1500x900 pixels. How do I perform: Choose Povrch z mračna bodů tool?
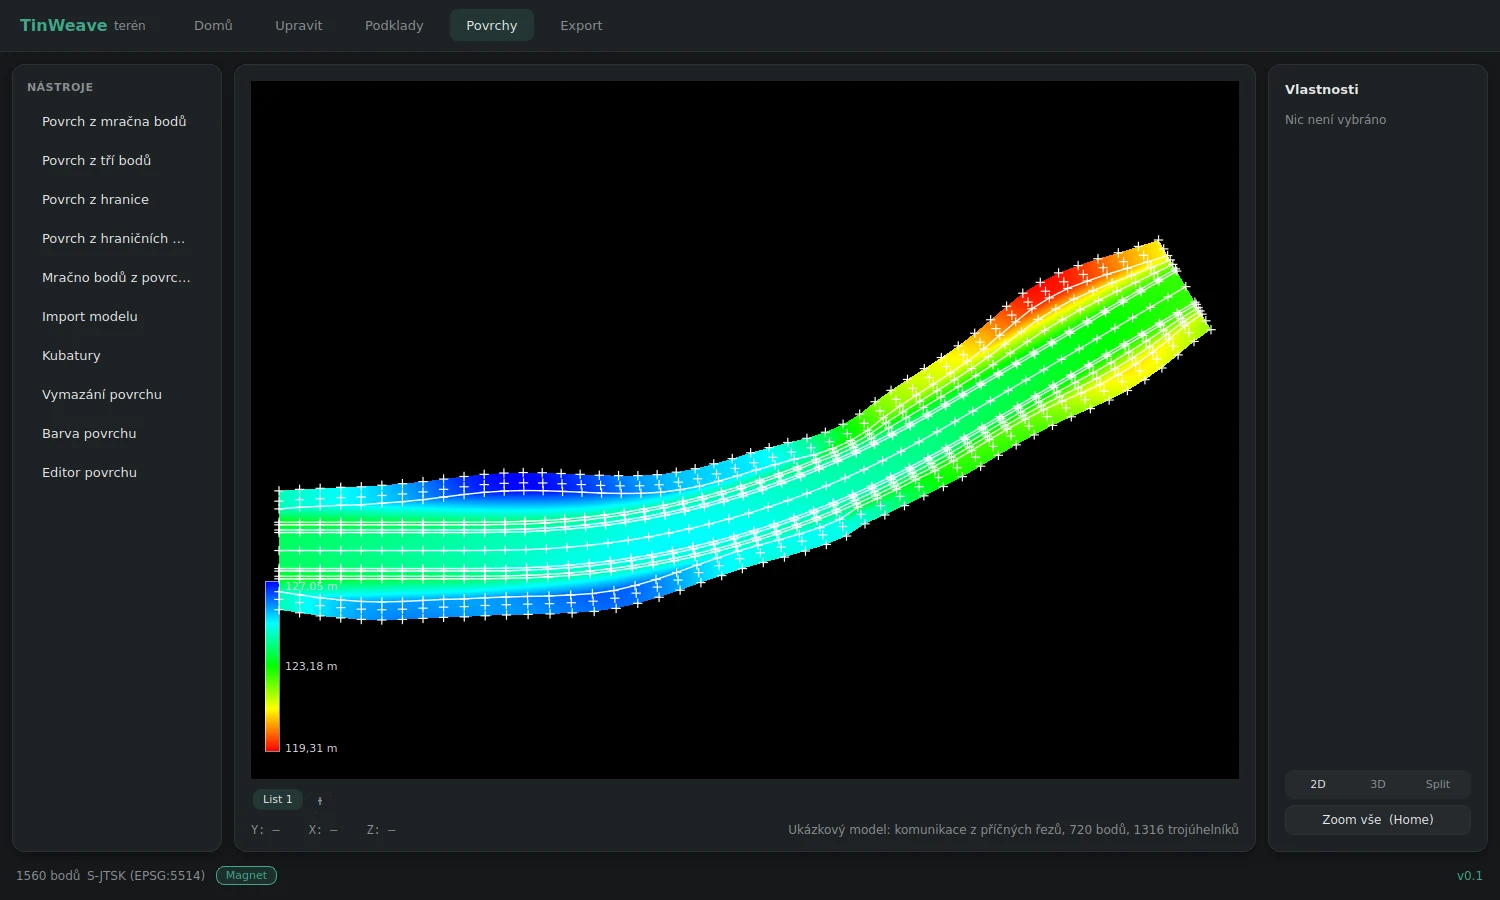tap(117, 121)
